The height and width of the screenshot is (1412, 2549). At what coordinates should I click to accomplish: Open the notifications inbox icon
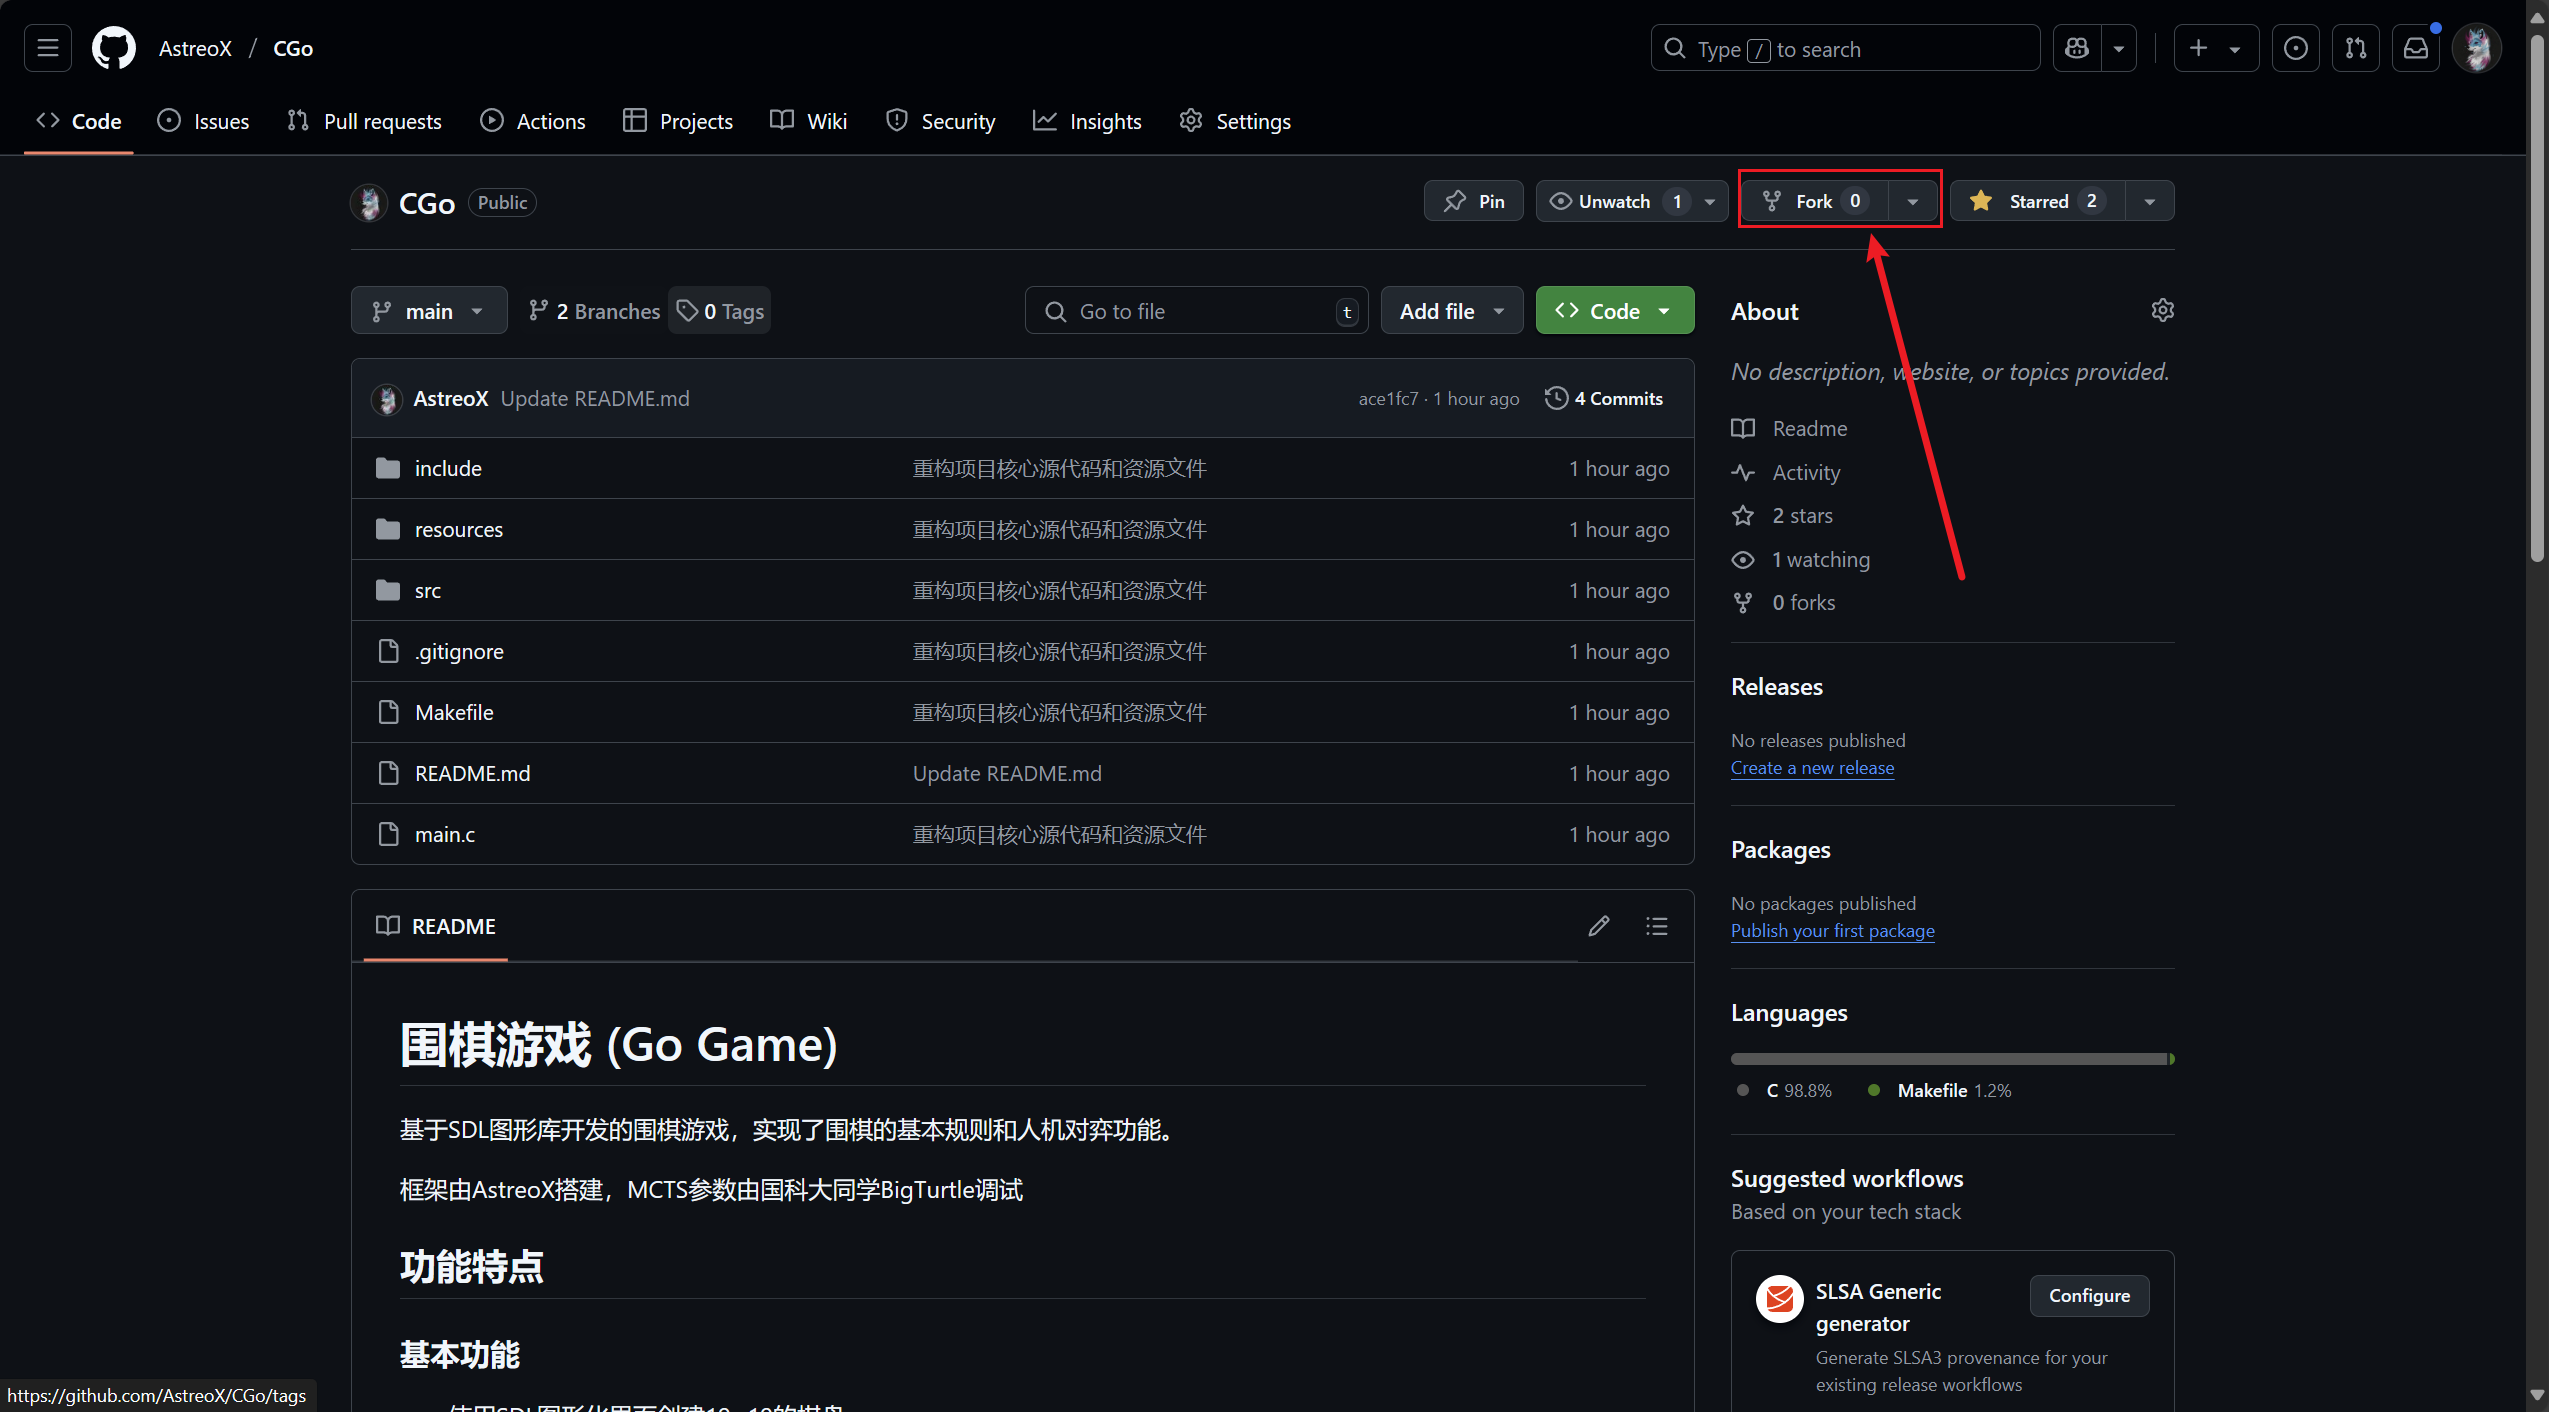tap(2416, 48)
